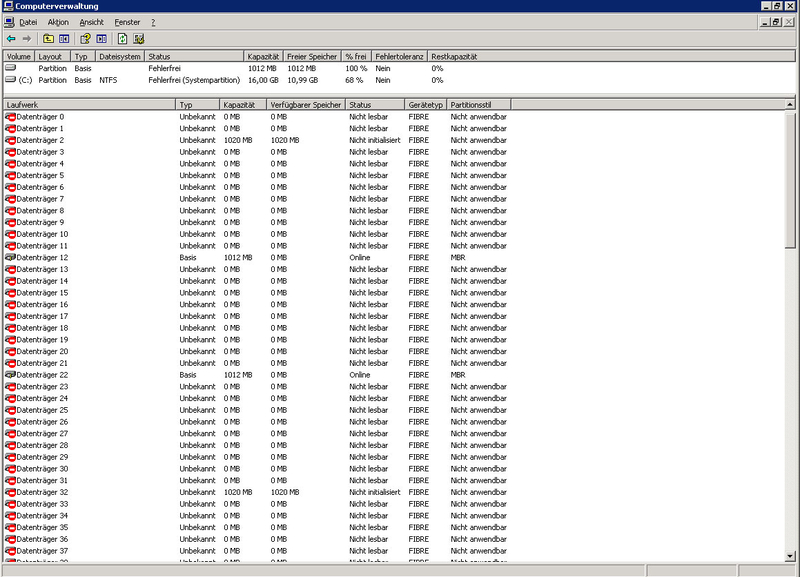
Task: Select the Up one level folder icon
Action: [46, 40]
